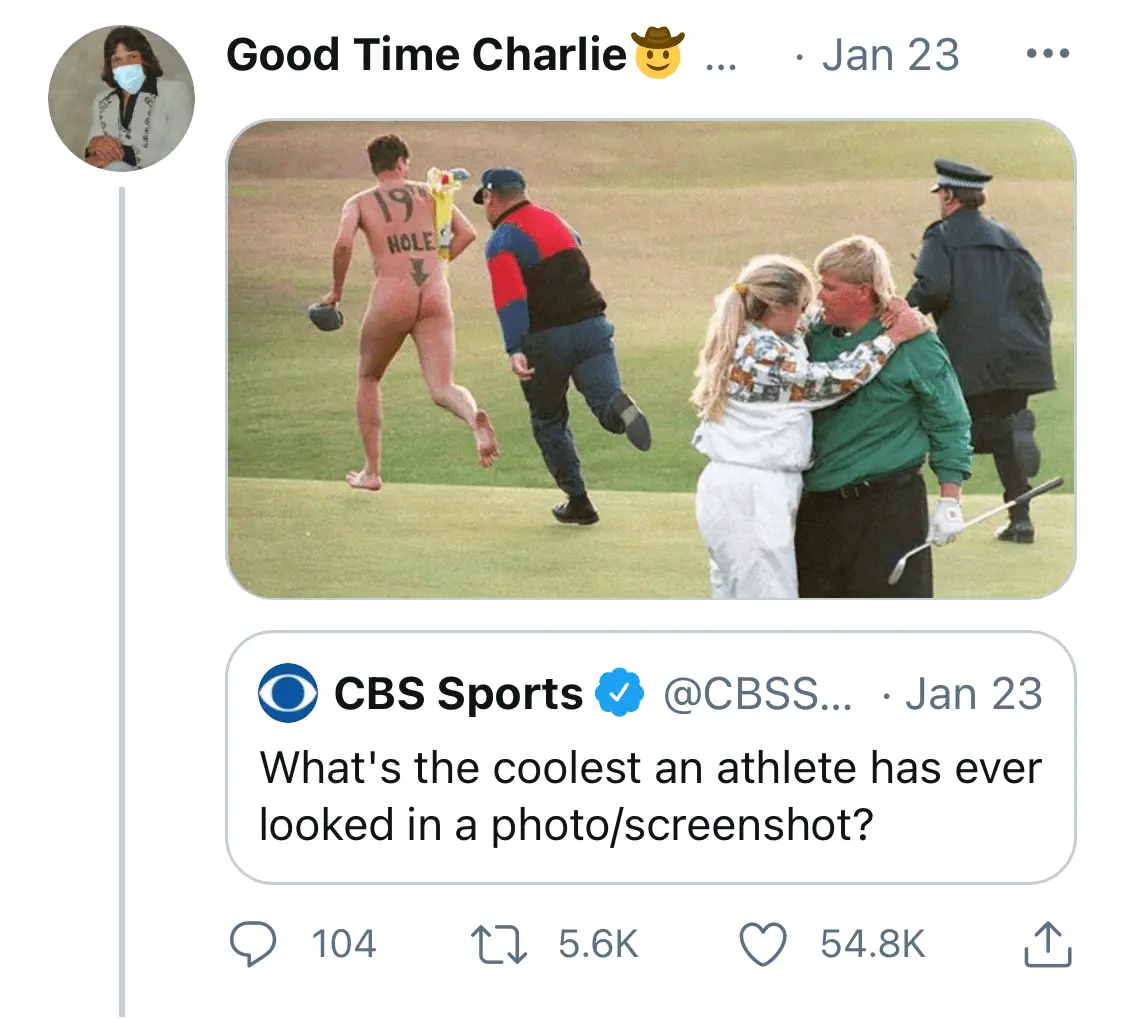This screenshot has height=1019, width=1125.
Task: Click the truncated handle ellipsis after the name
Action: (x=720, y=60)
